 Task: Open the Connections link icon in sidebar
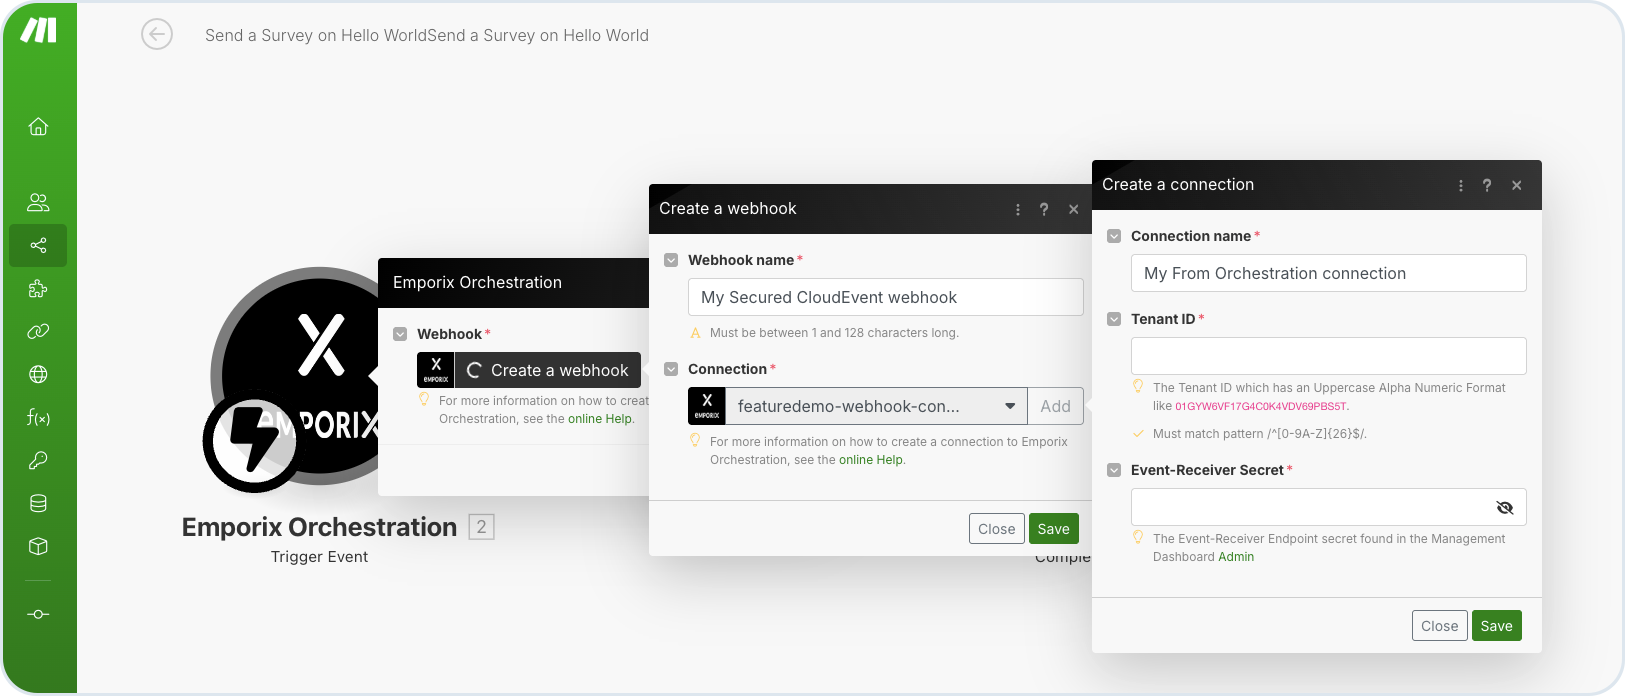point(38,332)
